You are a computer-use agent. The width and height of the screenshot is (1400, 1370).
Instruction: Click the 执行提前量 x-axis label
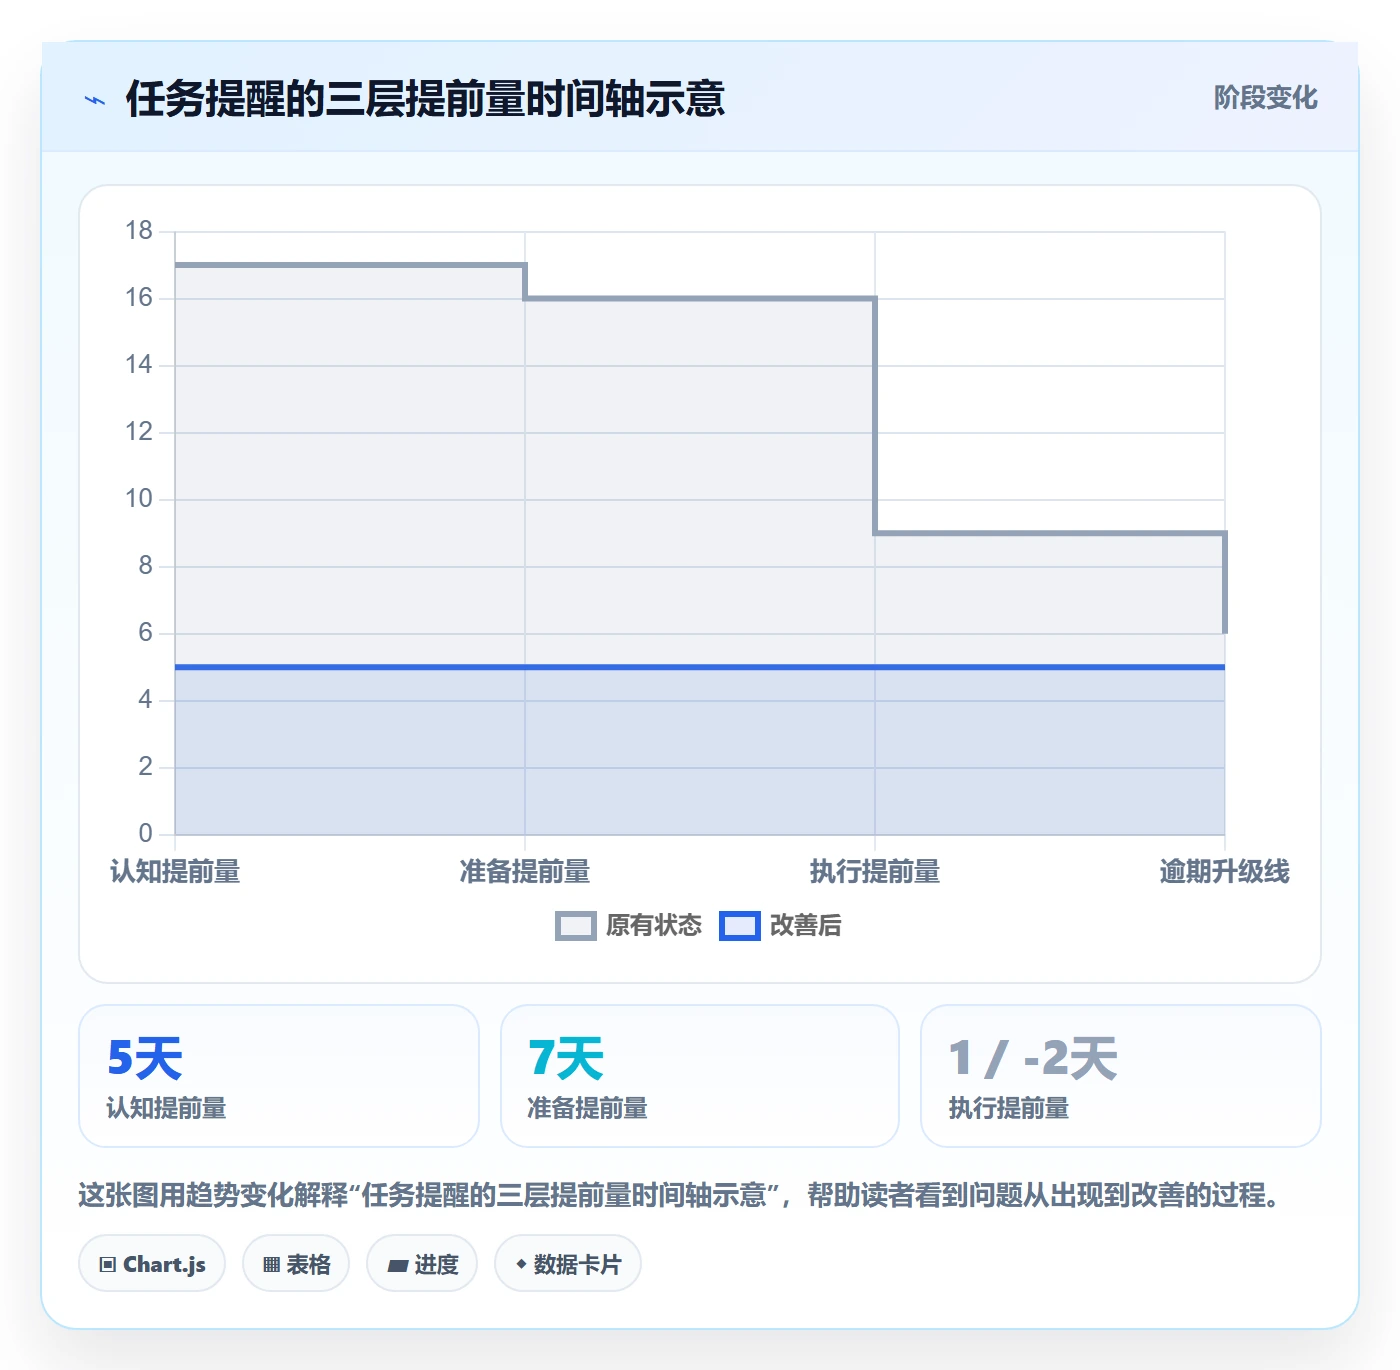click(x=875, y=872)
